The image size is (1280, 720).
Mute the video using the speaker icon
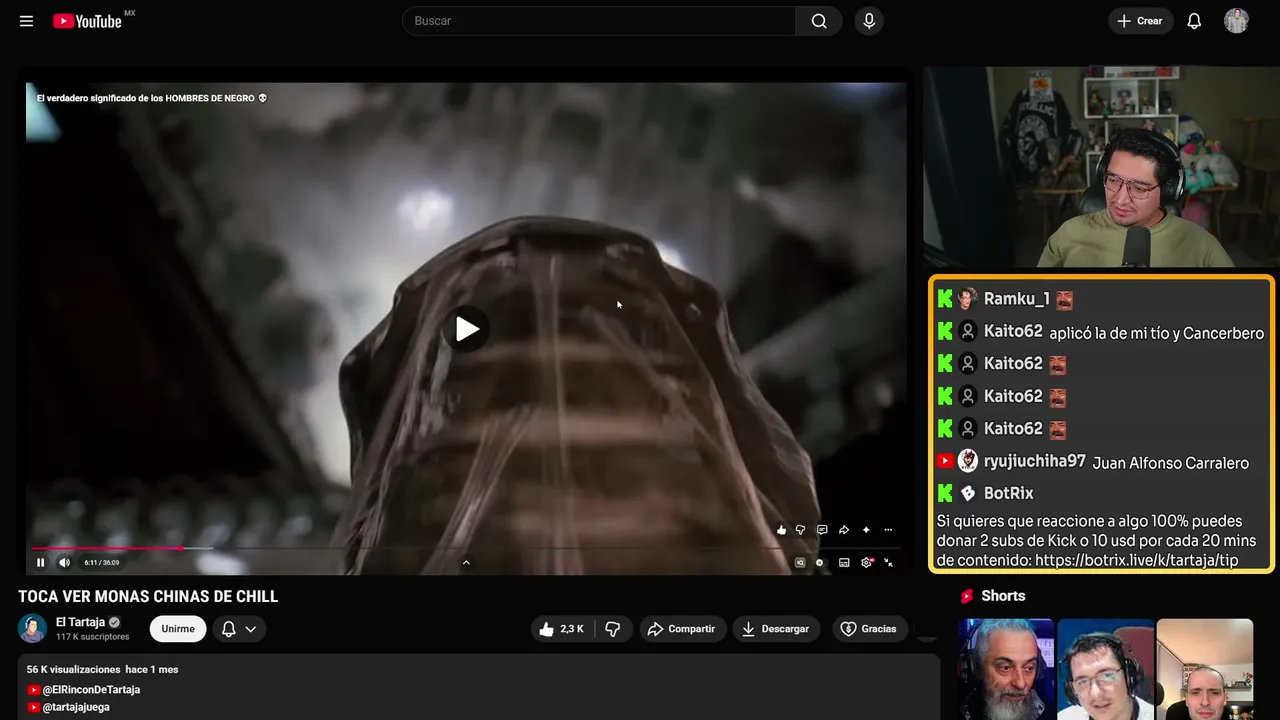65,562
